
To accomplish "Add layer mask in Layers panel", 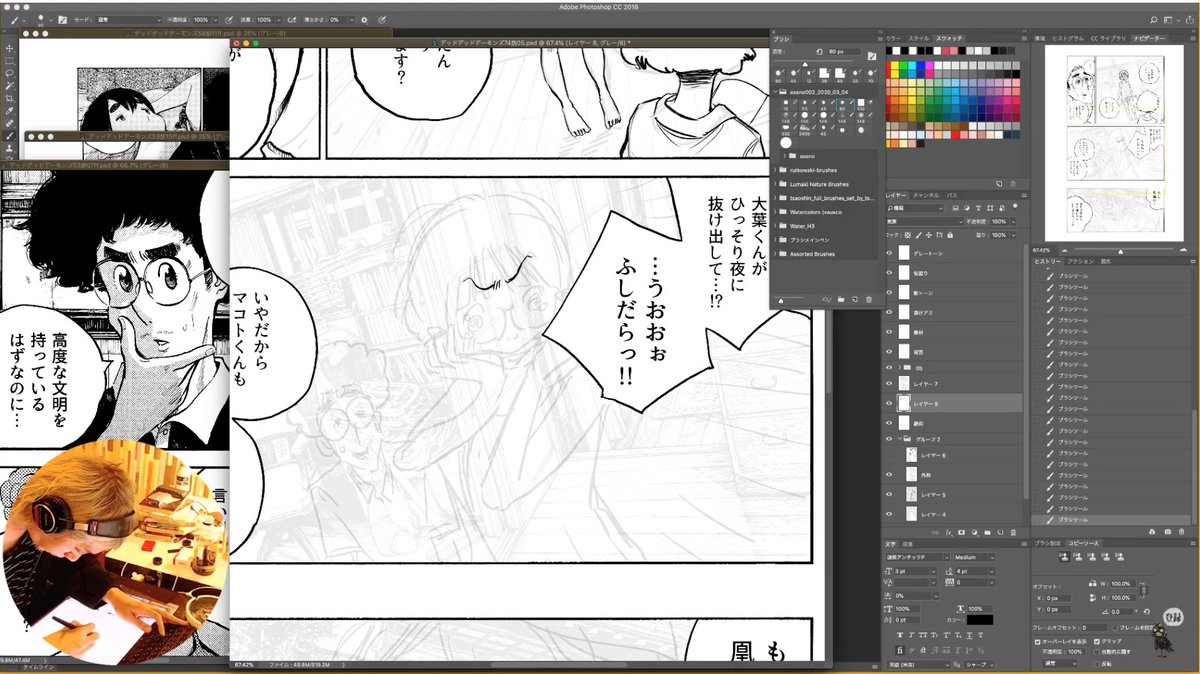I will [961, 532].
